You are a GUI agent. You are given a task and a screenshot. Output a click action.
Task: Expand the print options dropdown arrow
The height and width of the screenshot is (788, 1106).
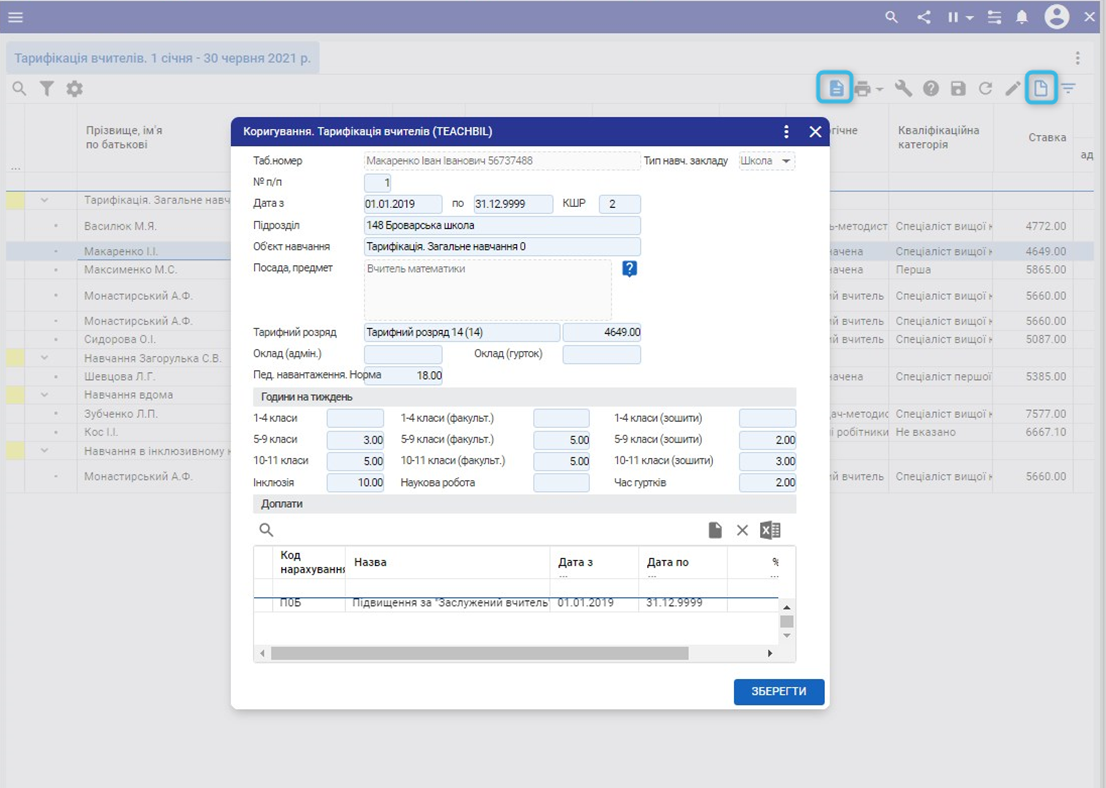coord(880,89)
